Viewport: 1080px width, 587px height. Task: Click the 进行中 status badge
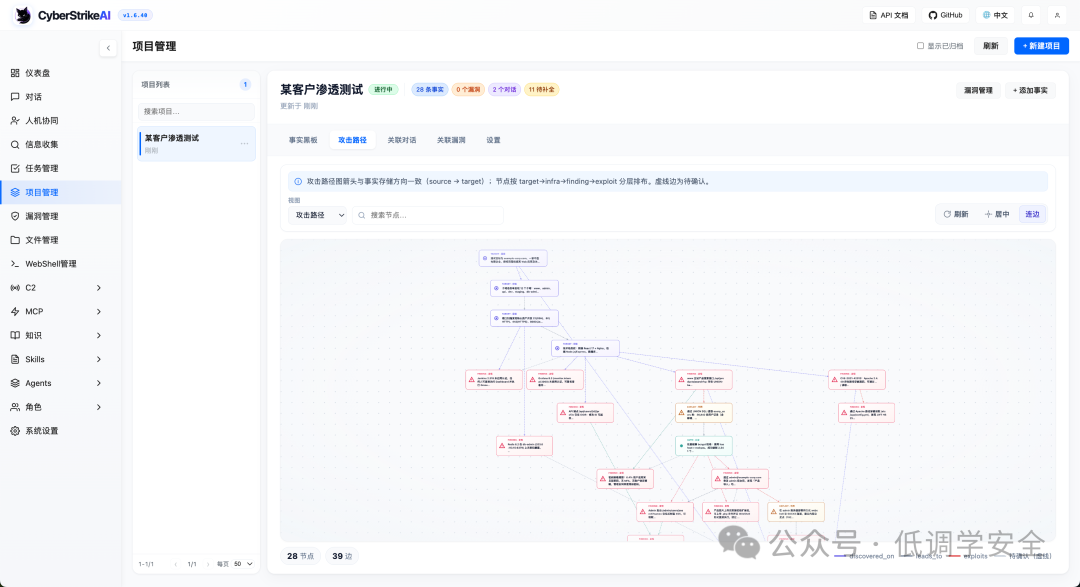click(383, 90)
